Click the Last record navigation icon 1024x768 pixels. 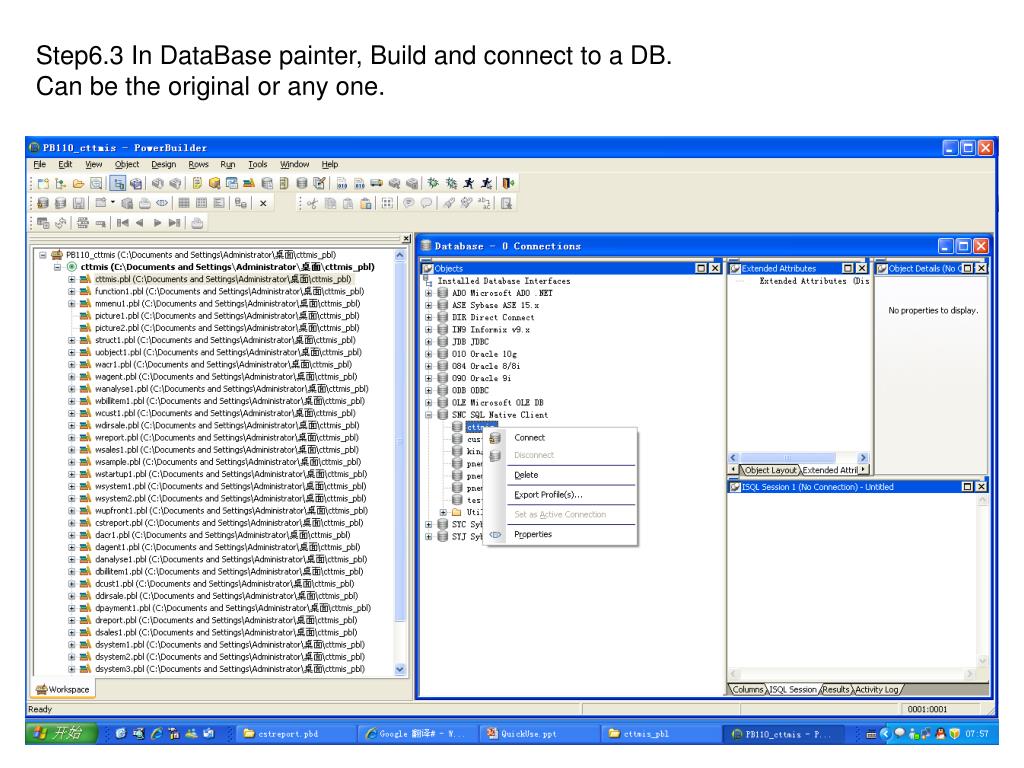click(174, 223)
